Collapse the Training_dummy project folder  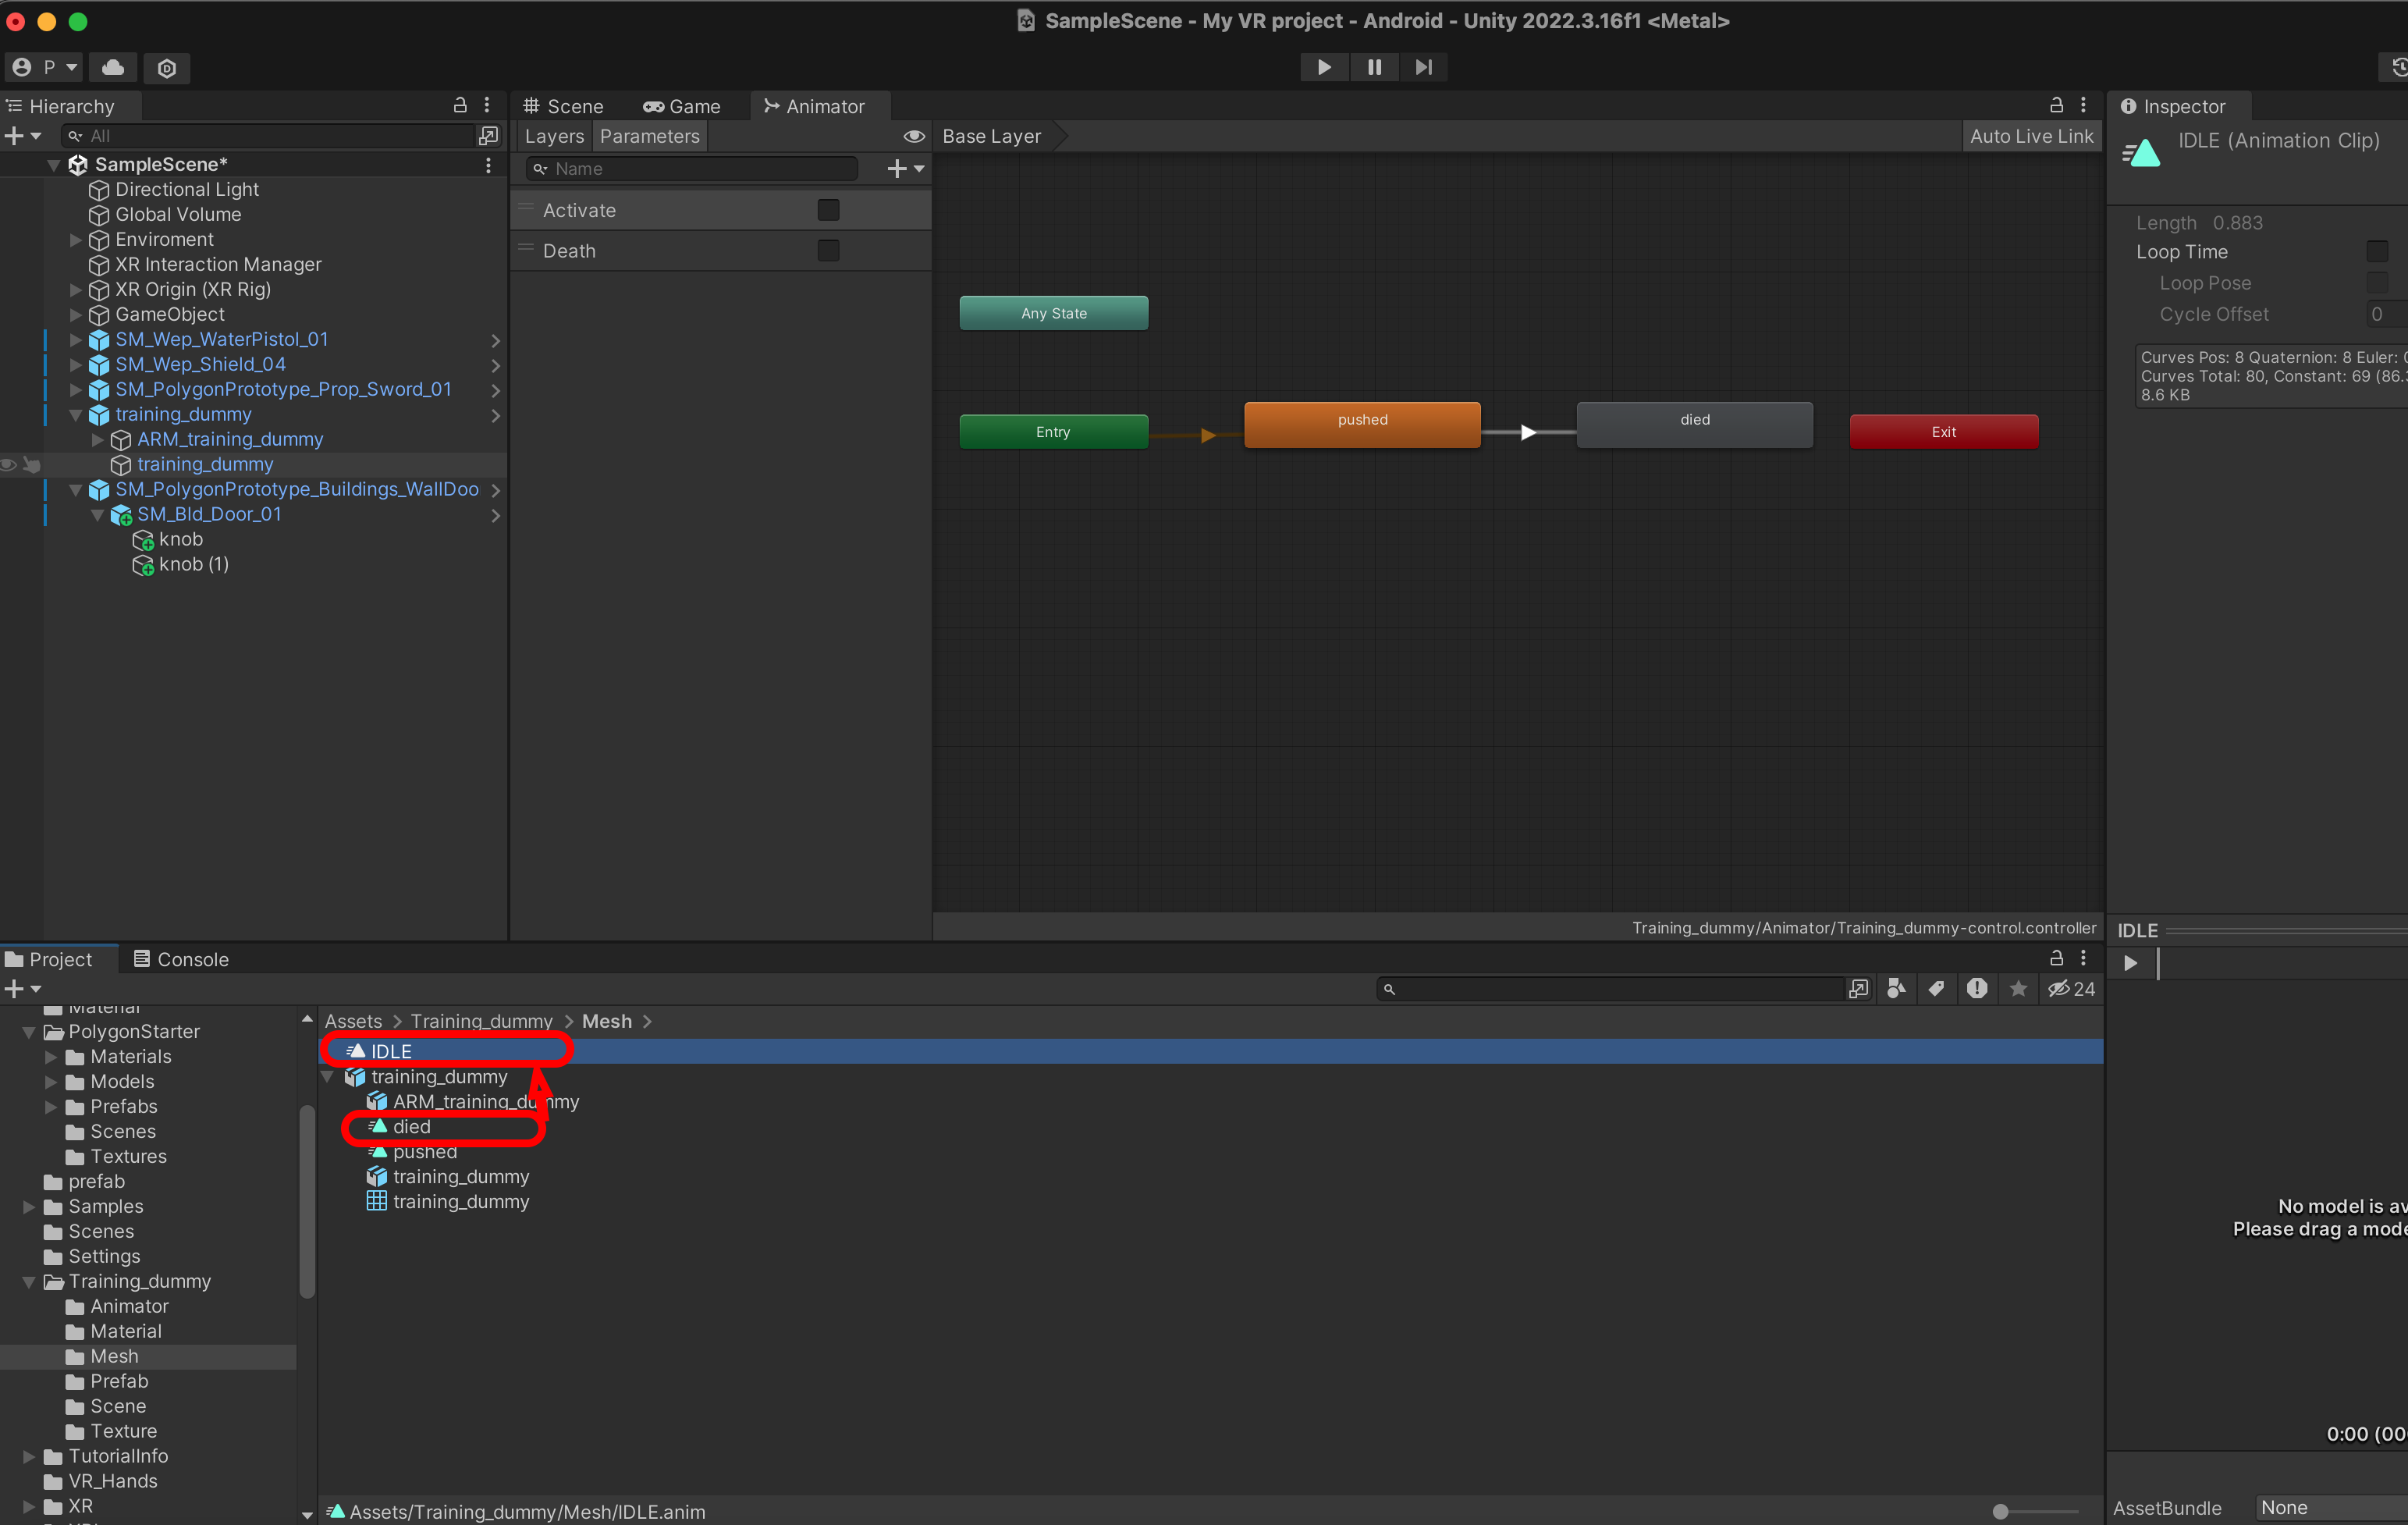[x=29, y=1282]
